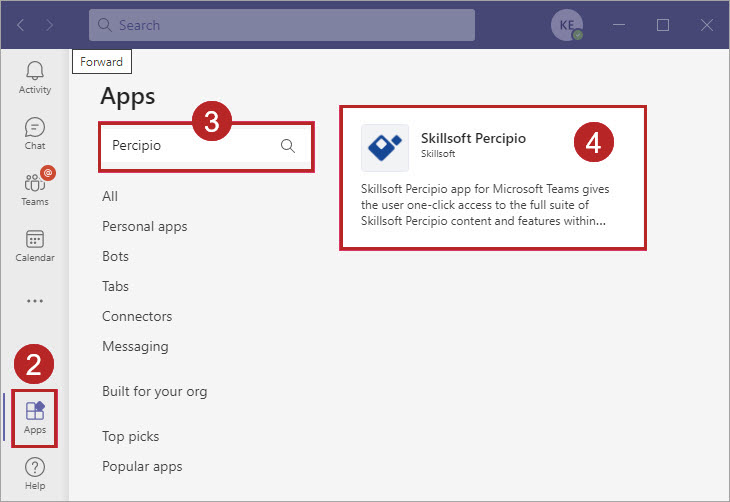Select the Messaging category
Viewport: 730px width, 502px height.
(135, 347)
